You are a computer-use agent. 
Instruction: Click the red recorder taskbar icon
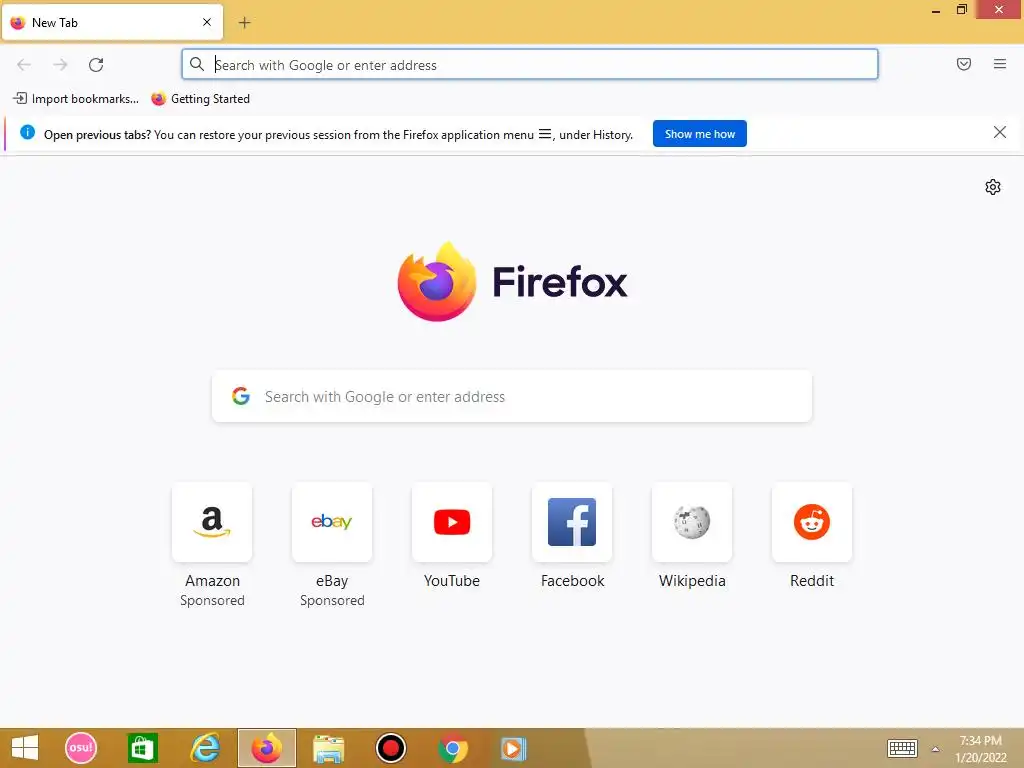pos(391,748)
